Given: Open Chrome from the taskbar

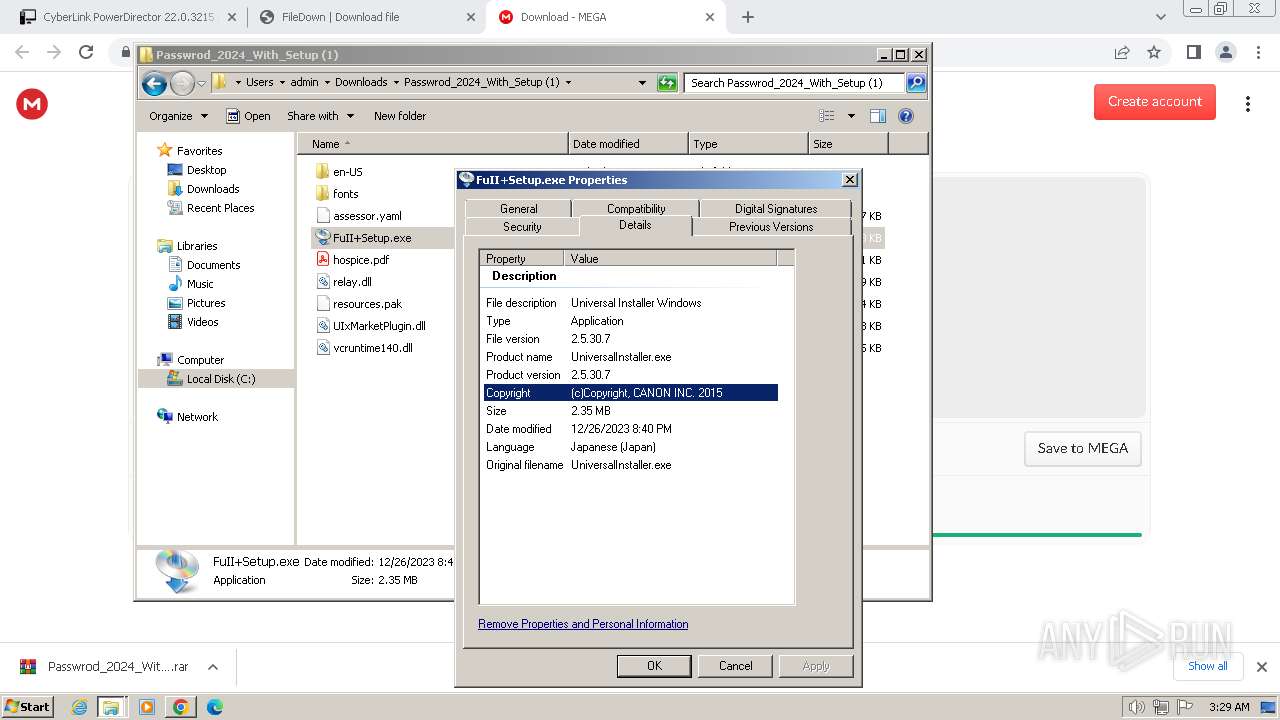Looking at the screenshot, I should pos(181,707).
